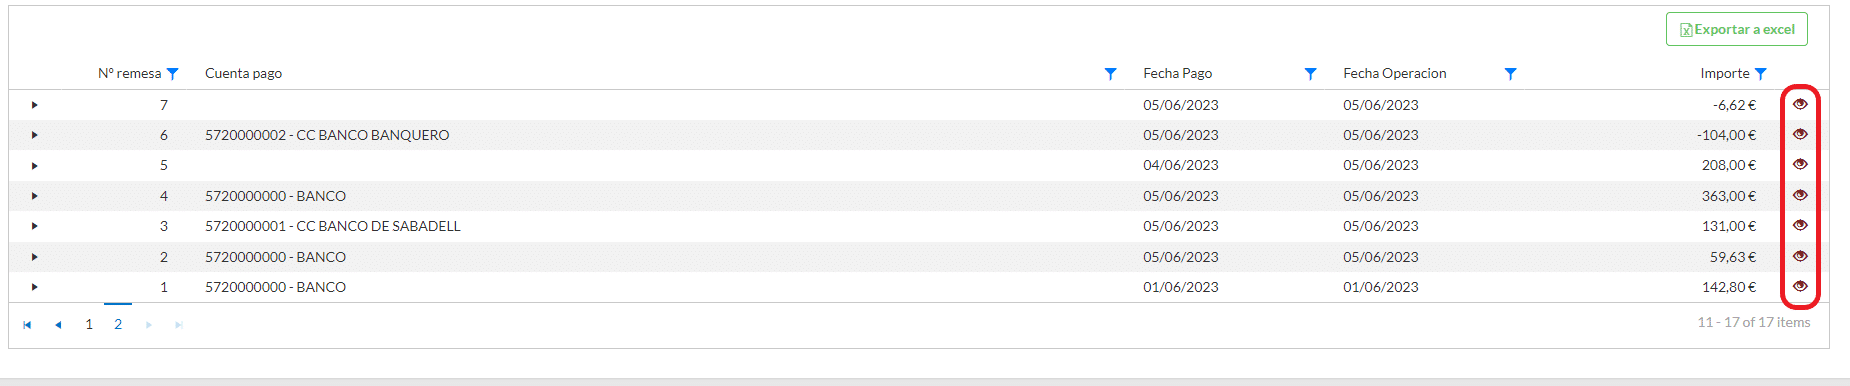Click Exportar a excel button
1850x386 pixels.
click(x=1737, y=29)
